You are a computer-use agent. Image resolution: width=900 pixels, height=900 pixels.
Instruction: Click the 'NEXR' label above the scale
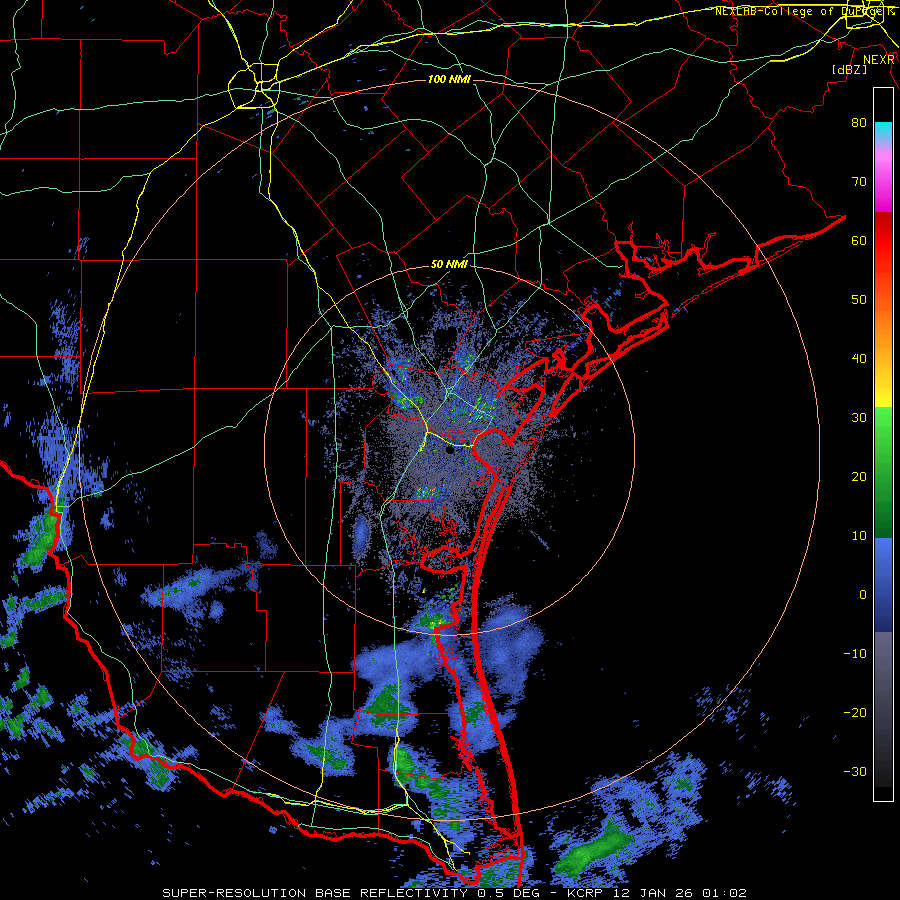click(878, 60)
